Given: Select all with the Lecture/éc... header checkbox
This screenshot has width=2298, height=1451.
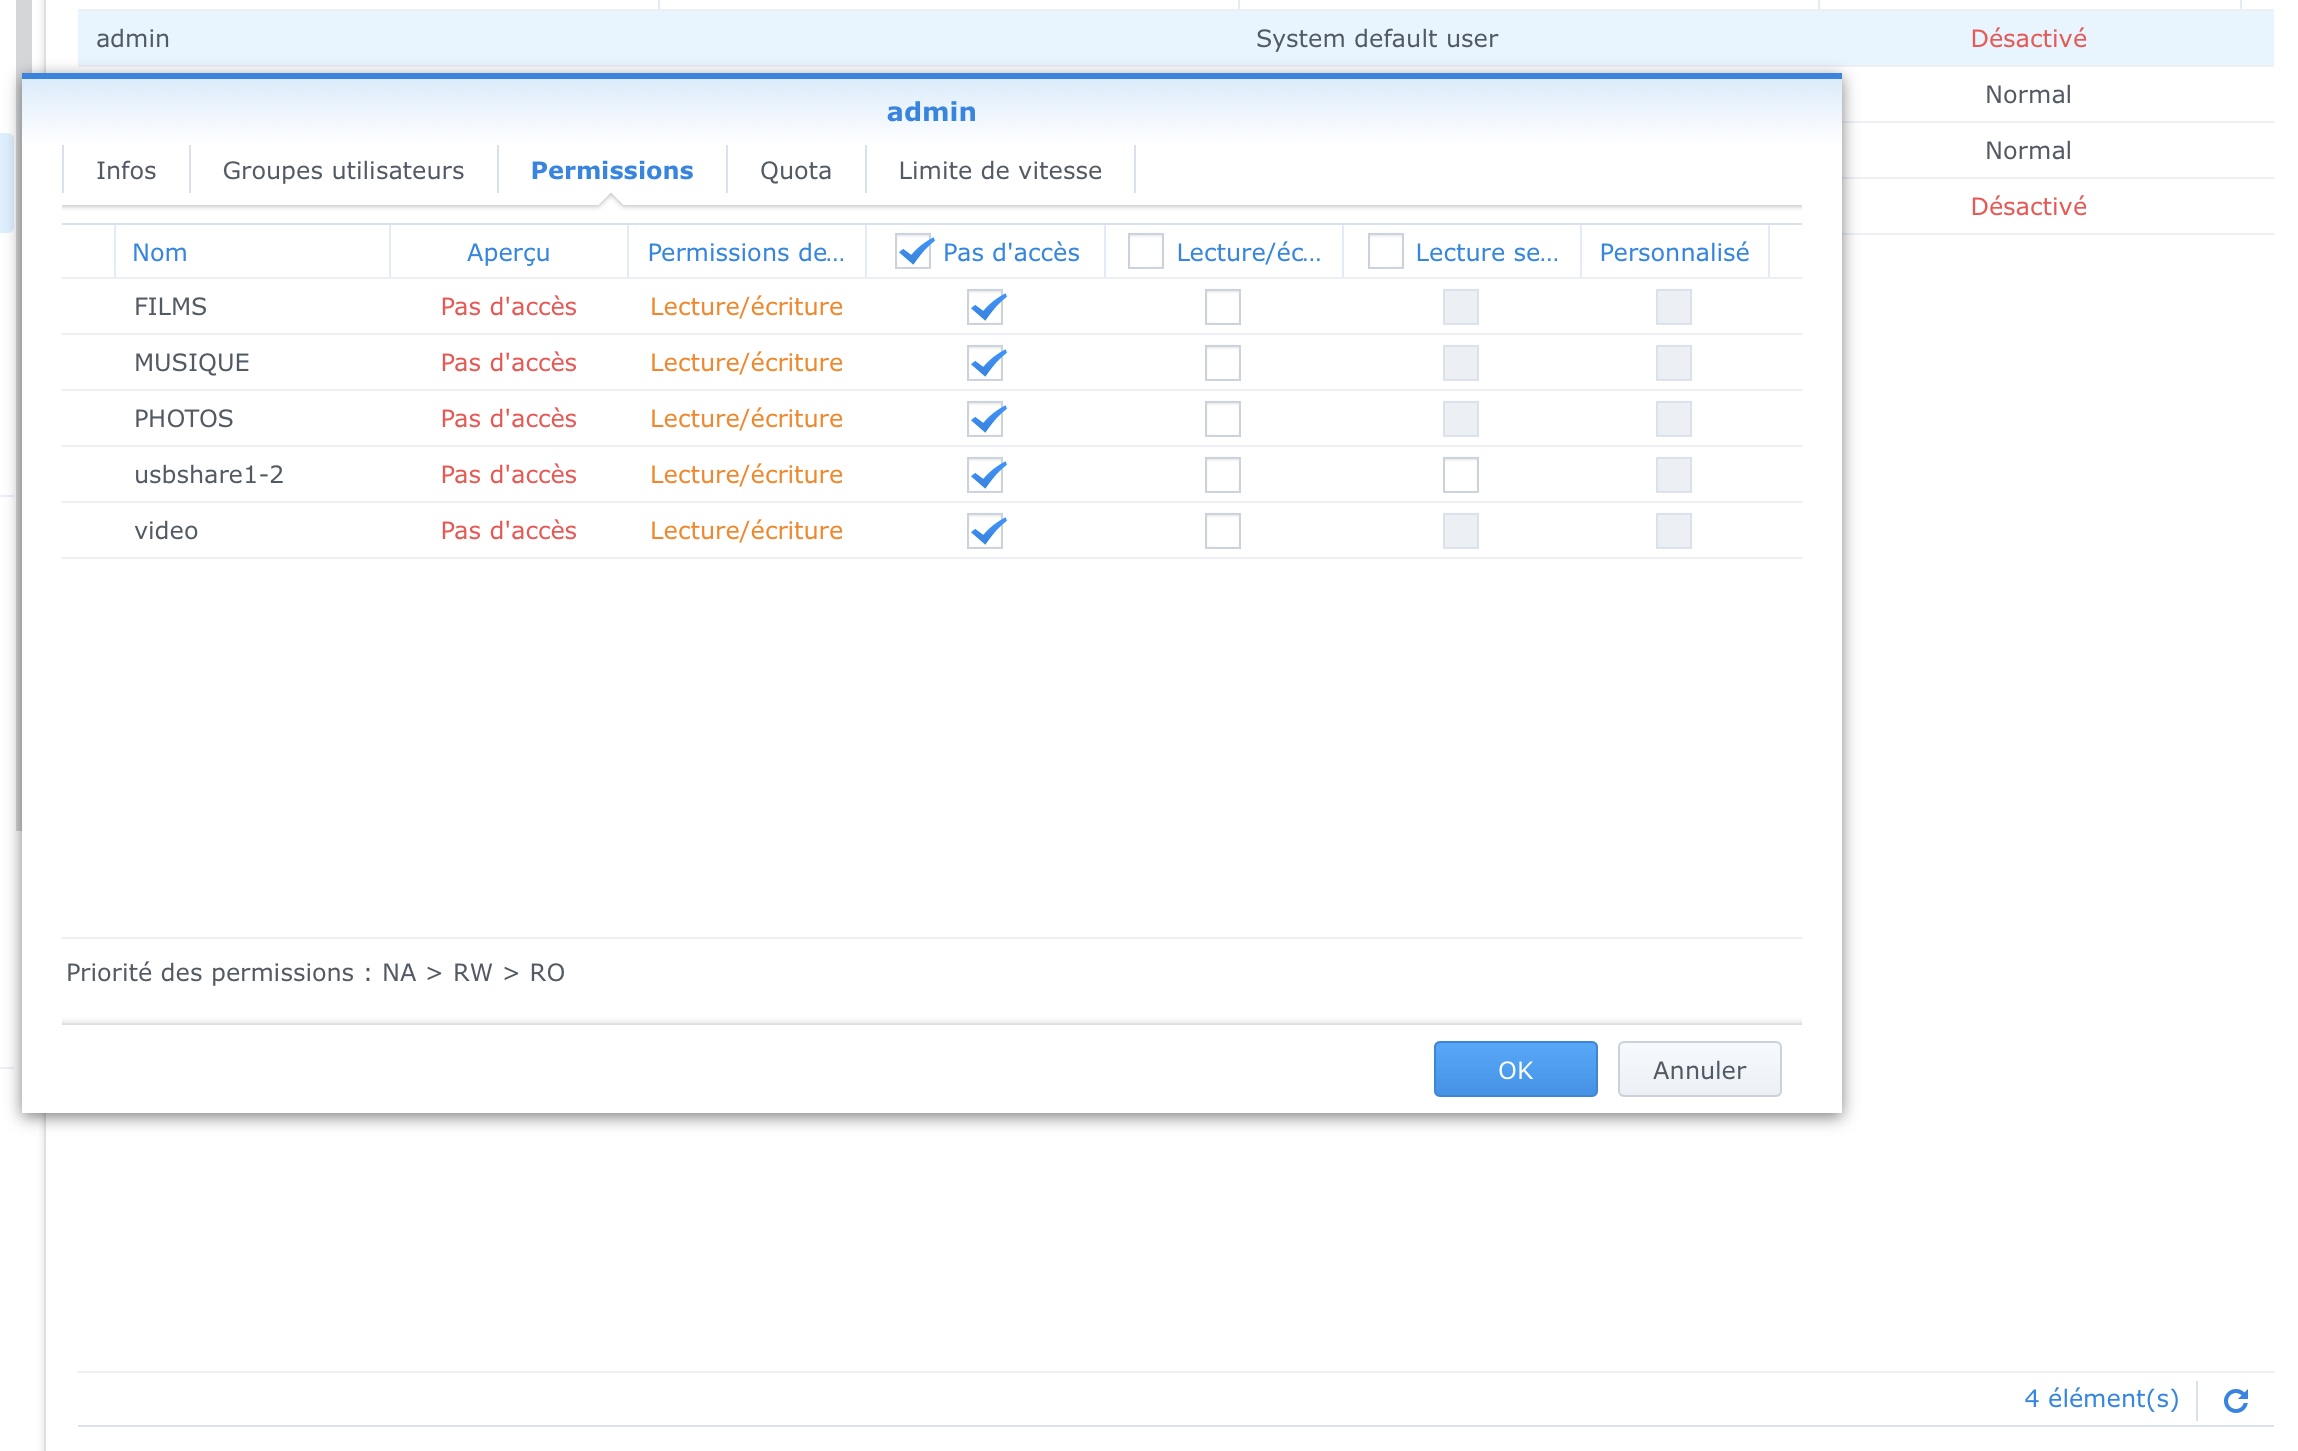Looking at the screenshot, I should pyautogui.click(x=1145, y=252).
